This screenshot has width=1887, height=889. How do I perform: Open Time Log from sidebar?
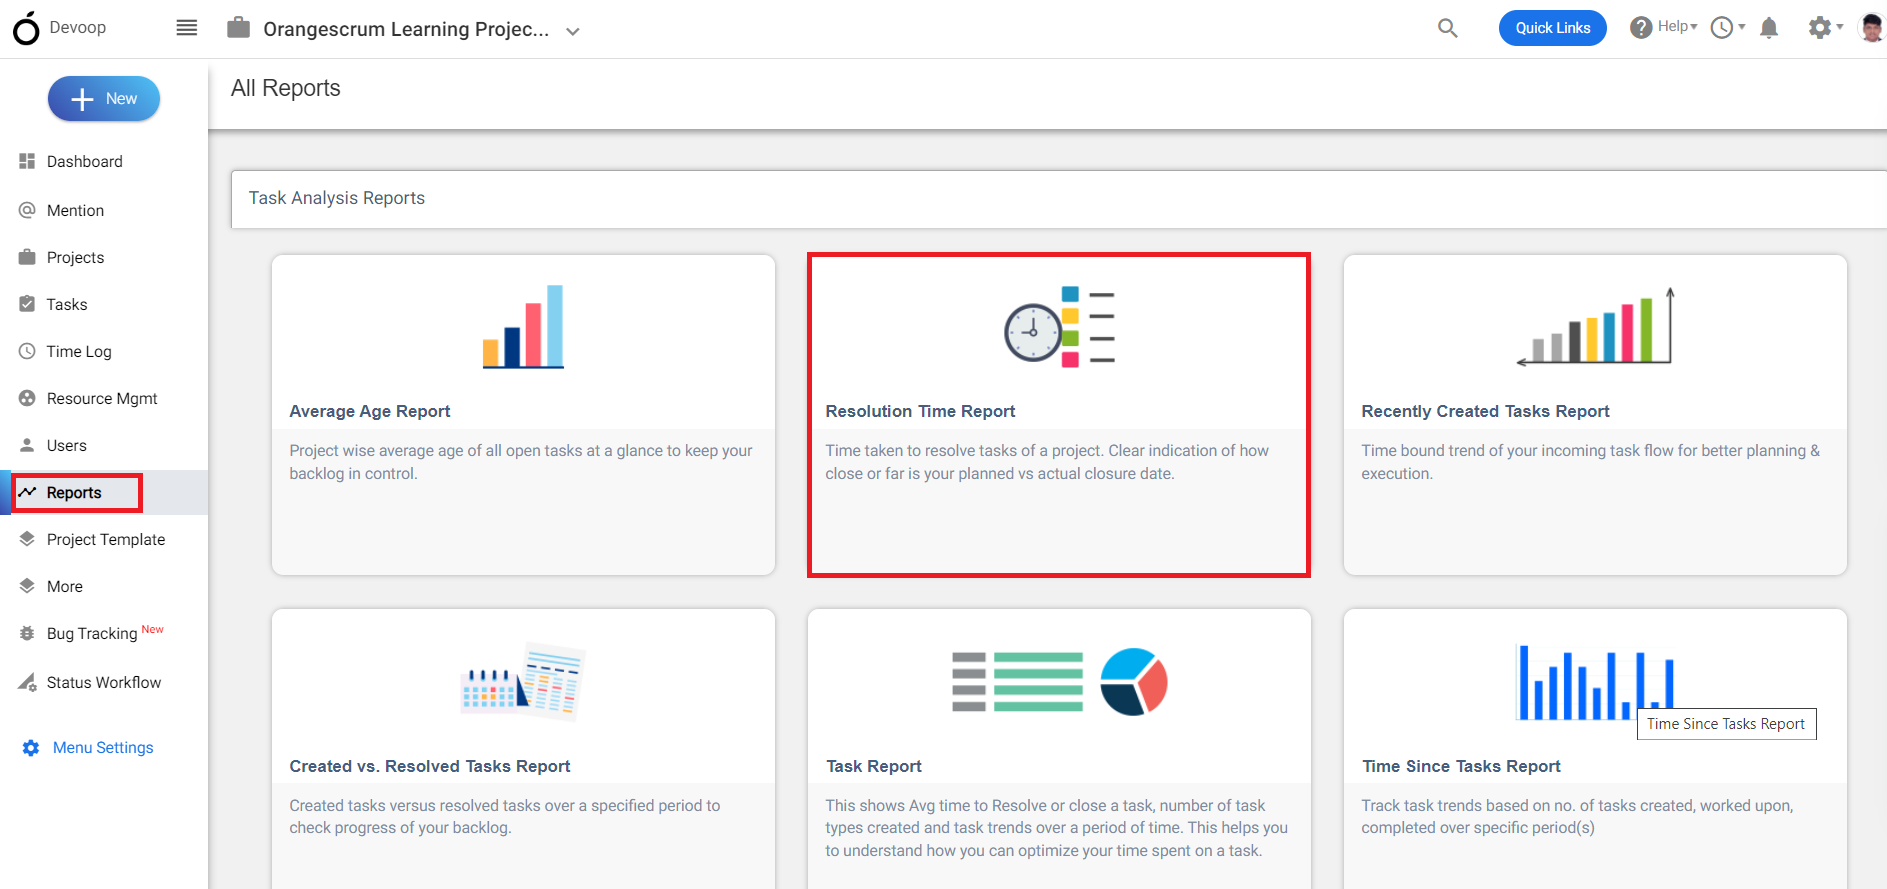(79, 352)
